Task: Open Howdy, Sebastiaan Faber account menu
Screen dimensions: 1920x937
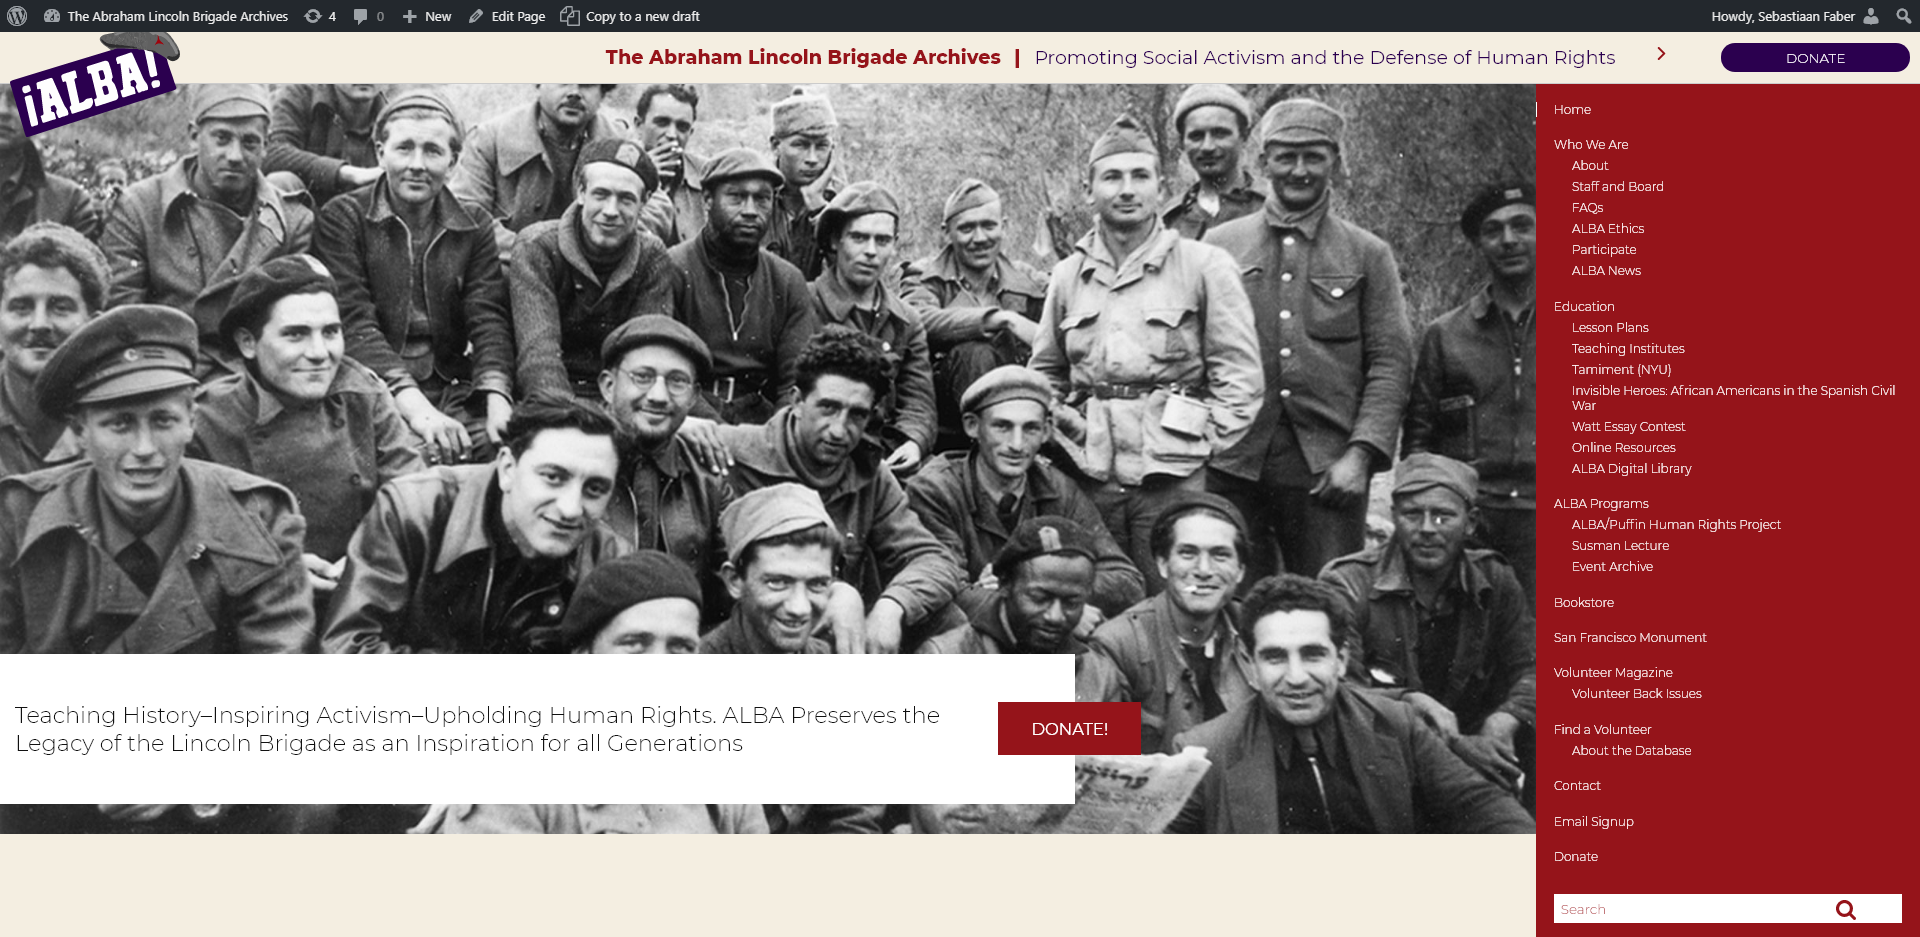Action: click(1795, 16)
